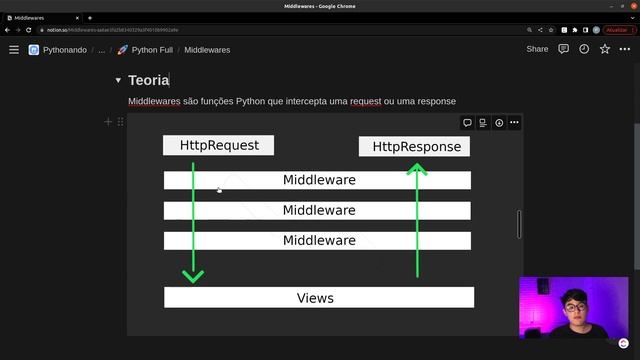The width and height of the screenshot is (640, 360).
Task: Go to the Python Full breadcrumb
Action: pyautogui.click(x=152, y=50)
